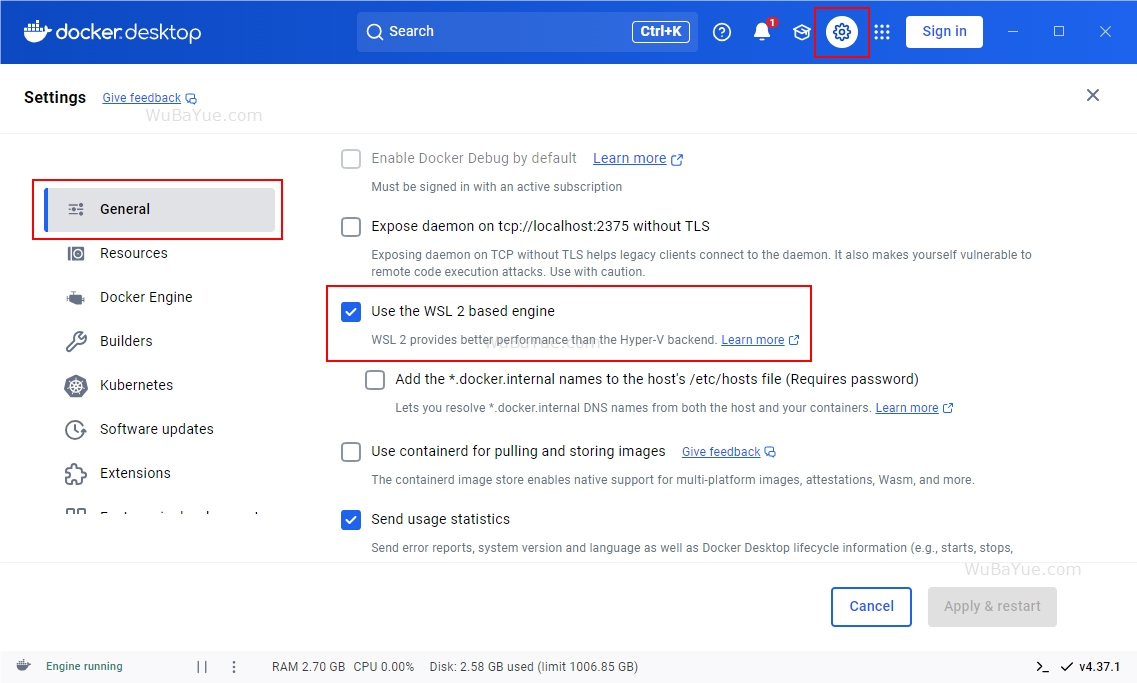Click the Docker Desktop whale logo
The height and width of the screenshot is (683, 1137).
[37, 31]
